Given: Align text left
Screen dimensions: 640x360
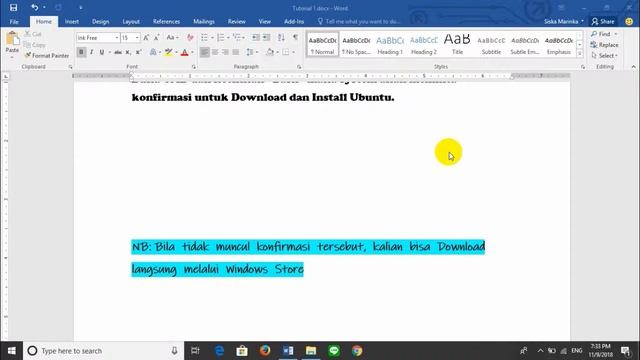Looking at the screenshot, I should tap(204, 52).
